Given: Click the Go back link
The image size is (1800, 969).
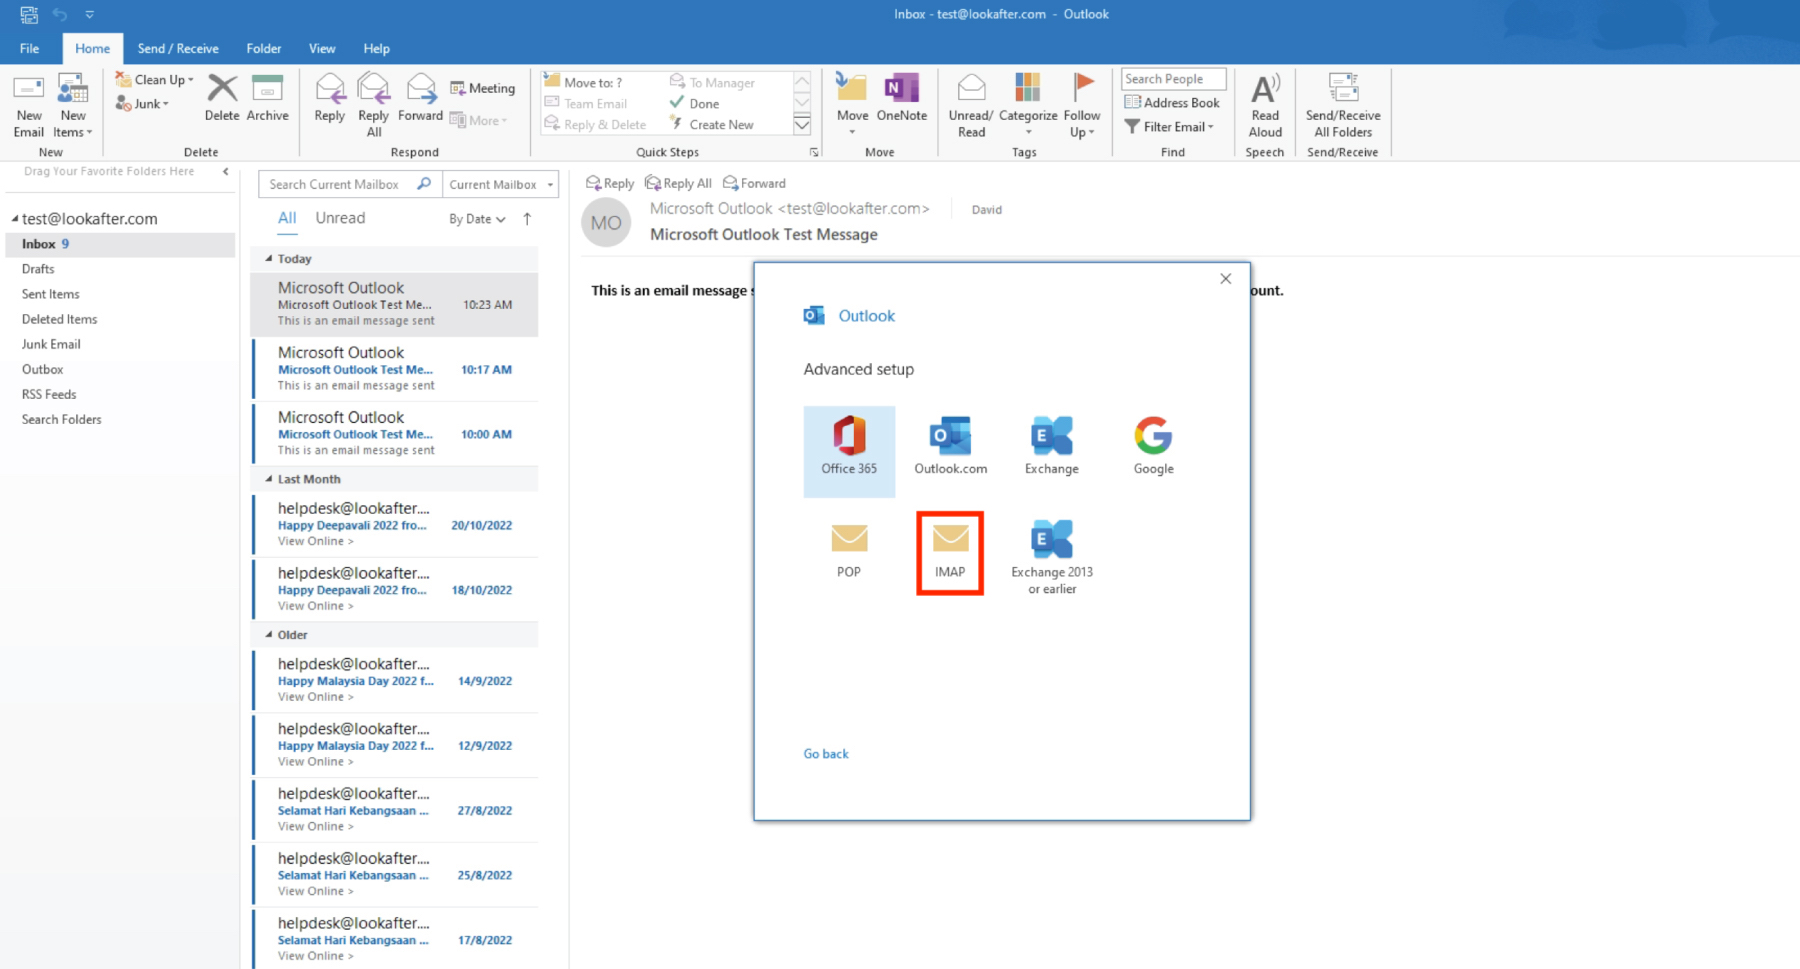Looking at the screenshot, I should click(826, 754).
